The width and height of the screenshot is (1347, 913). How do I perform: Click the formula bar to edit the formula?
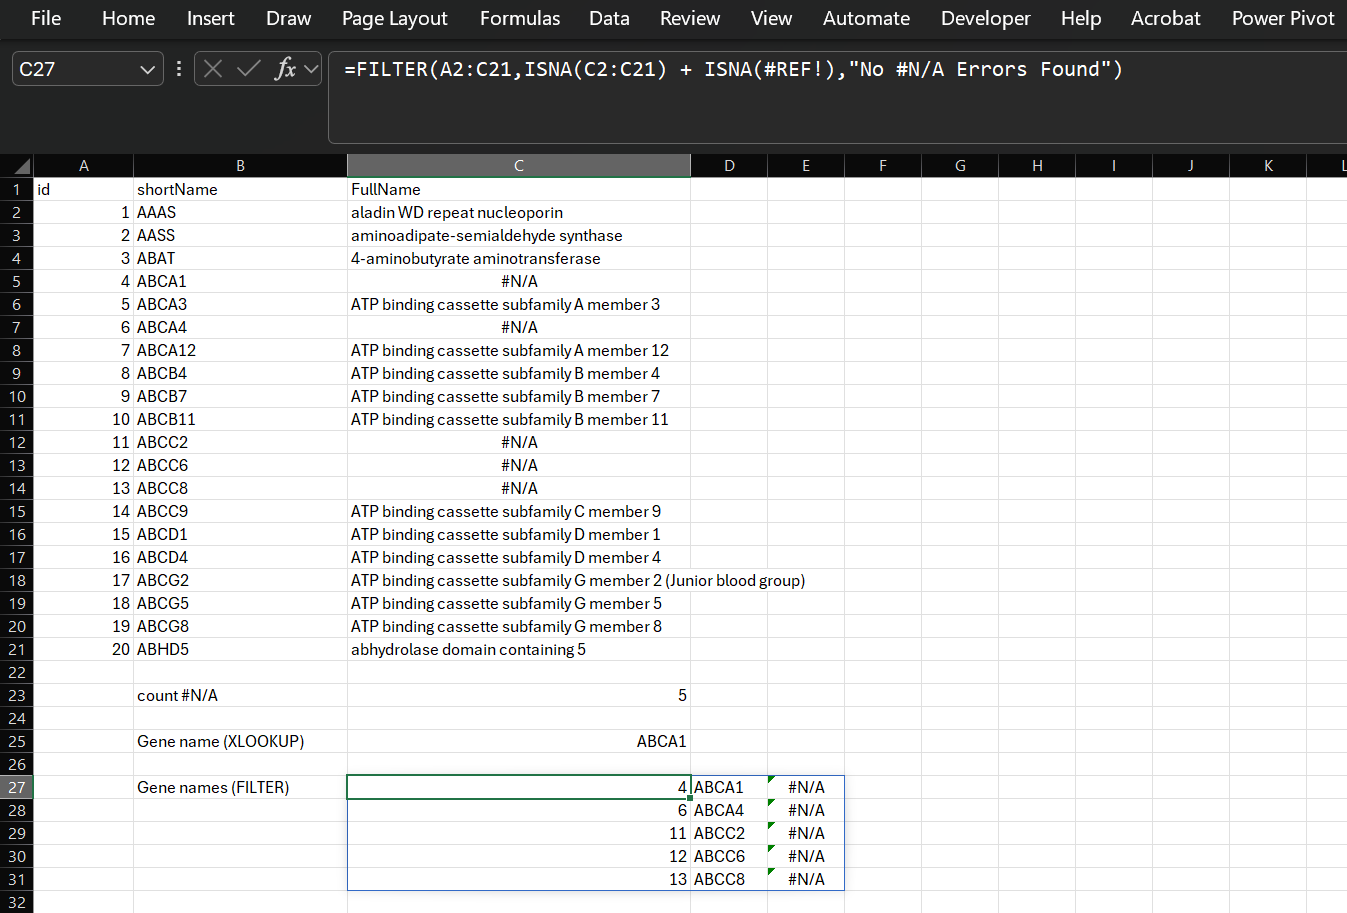700,68
